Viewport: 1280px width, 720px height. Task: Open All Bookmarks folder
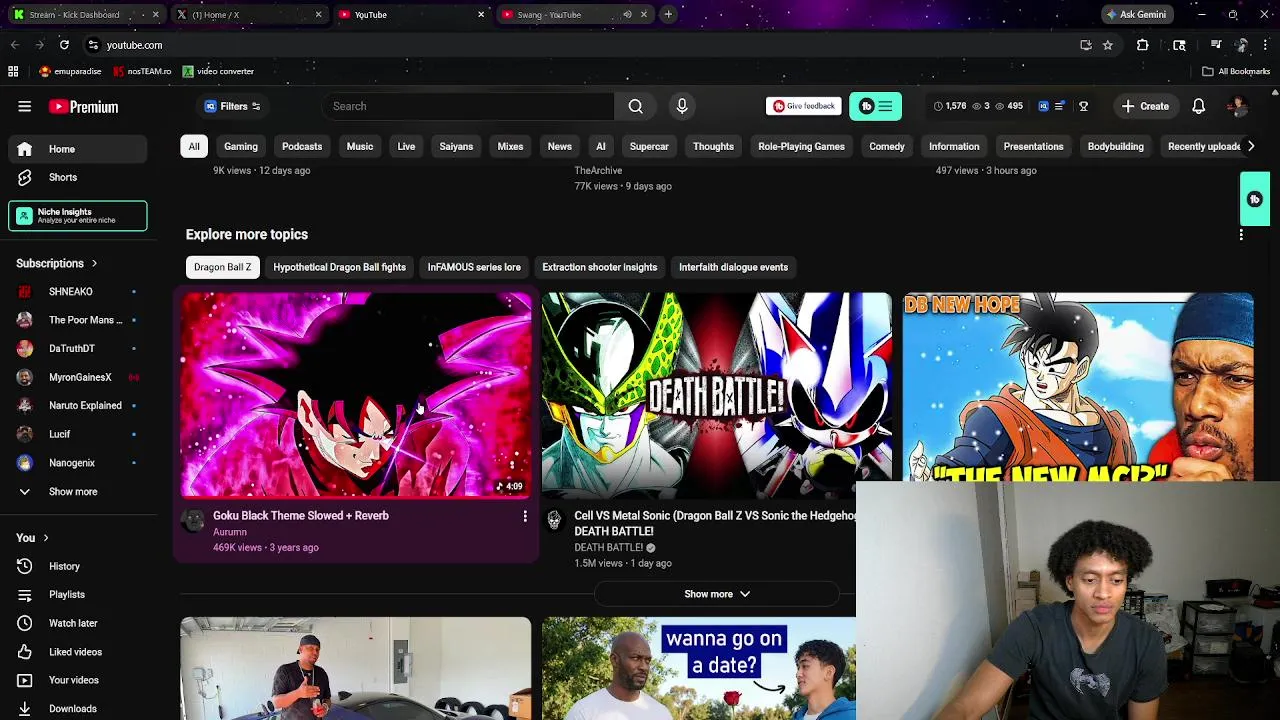pos(1236,71)
